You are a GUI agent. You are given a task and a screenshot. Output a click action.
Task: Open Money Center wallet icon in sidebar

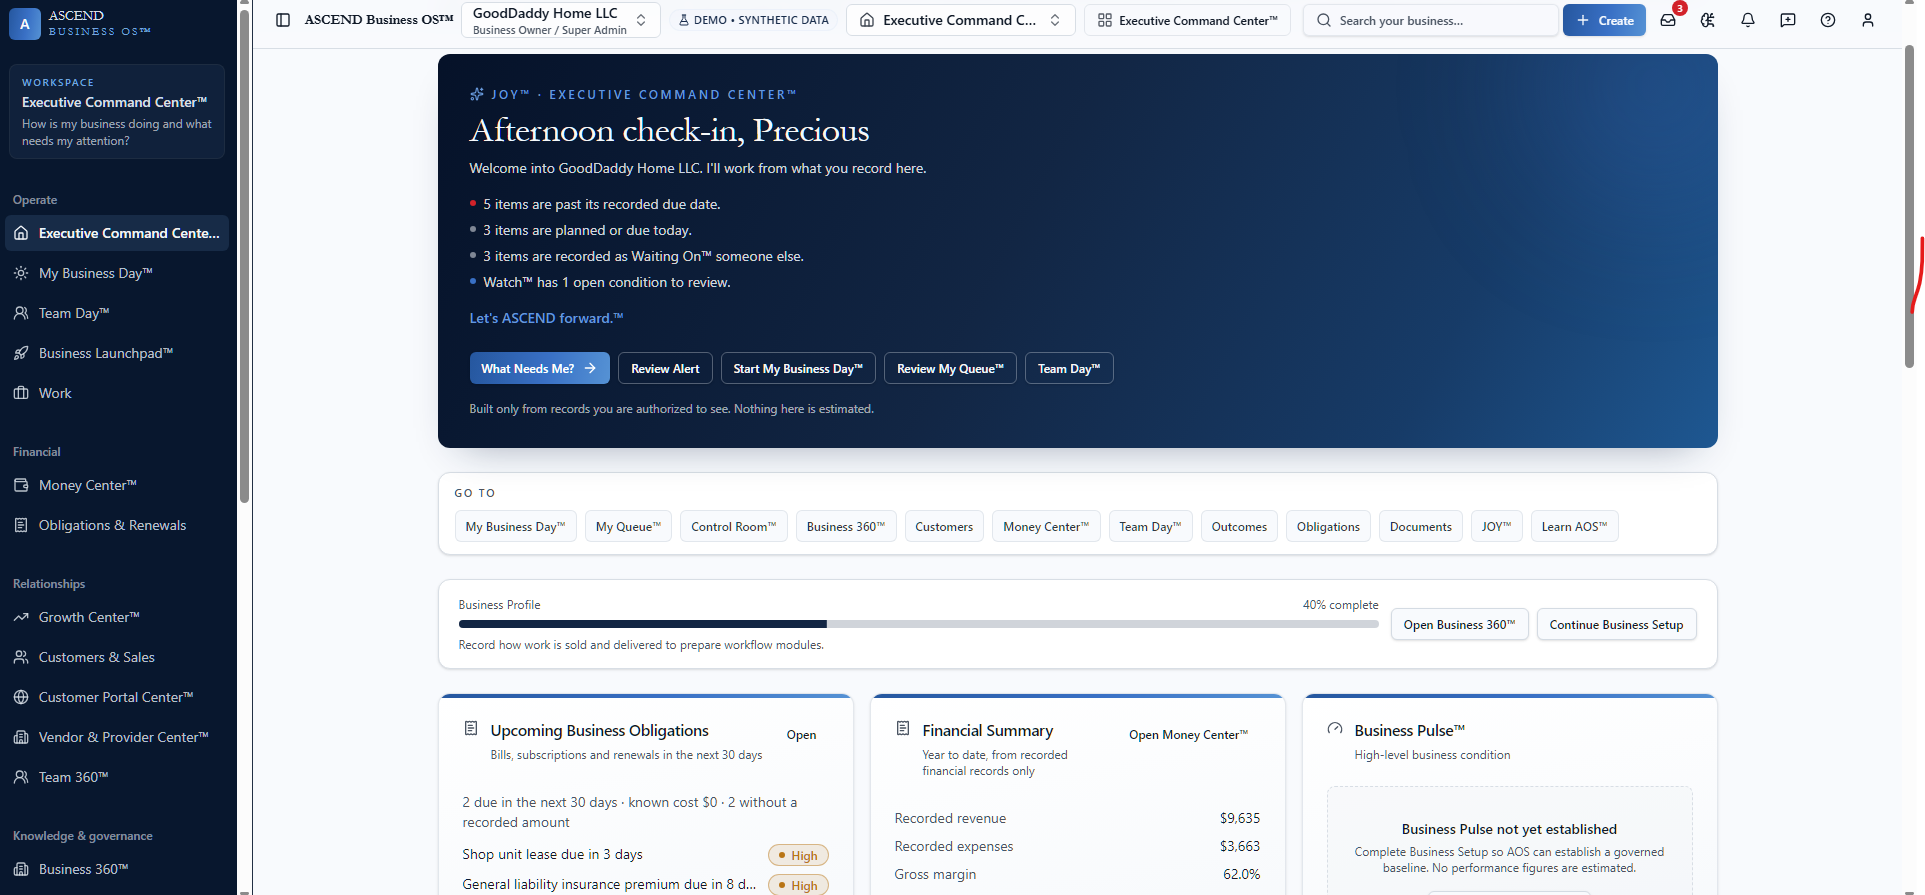coord(21,485)
